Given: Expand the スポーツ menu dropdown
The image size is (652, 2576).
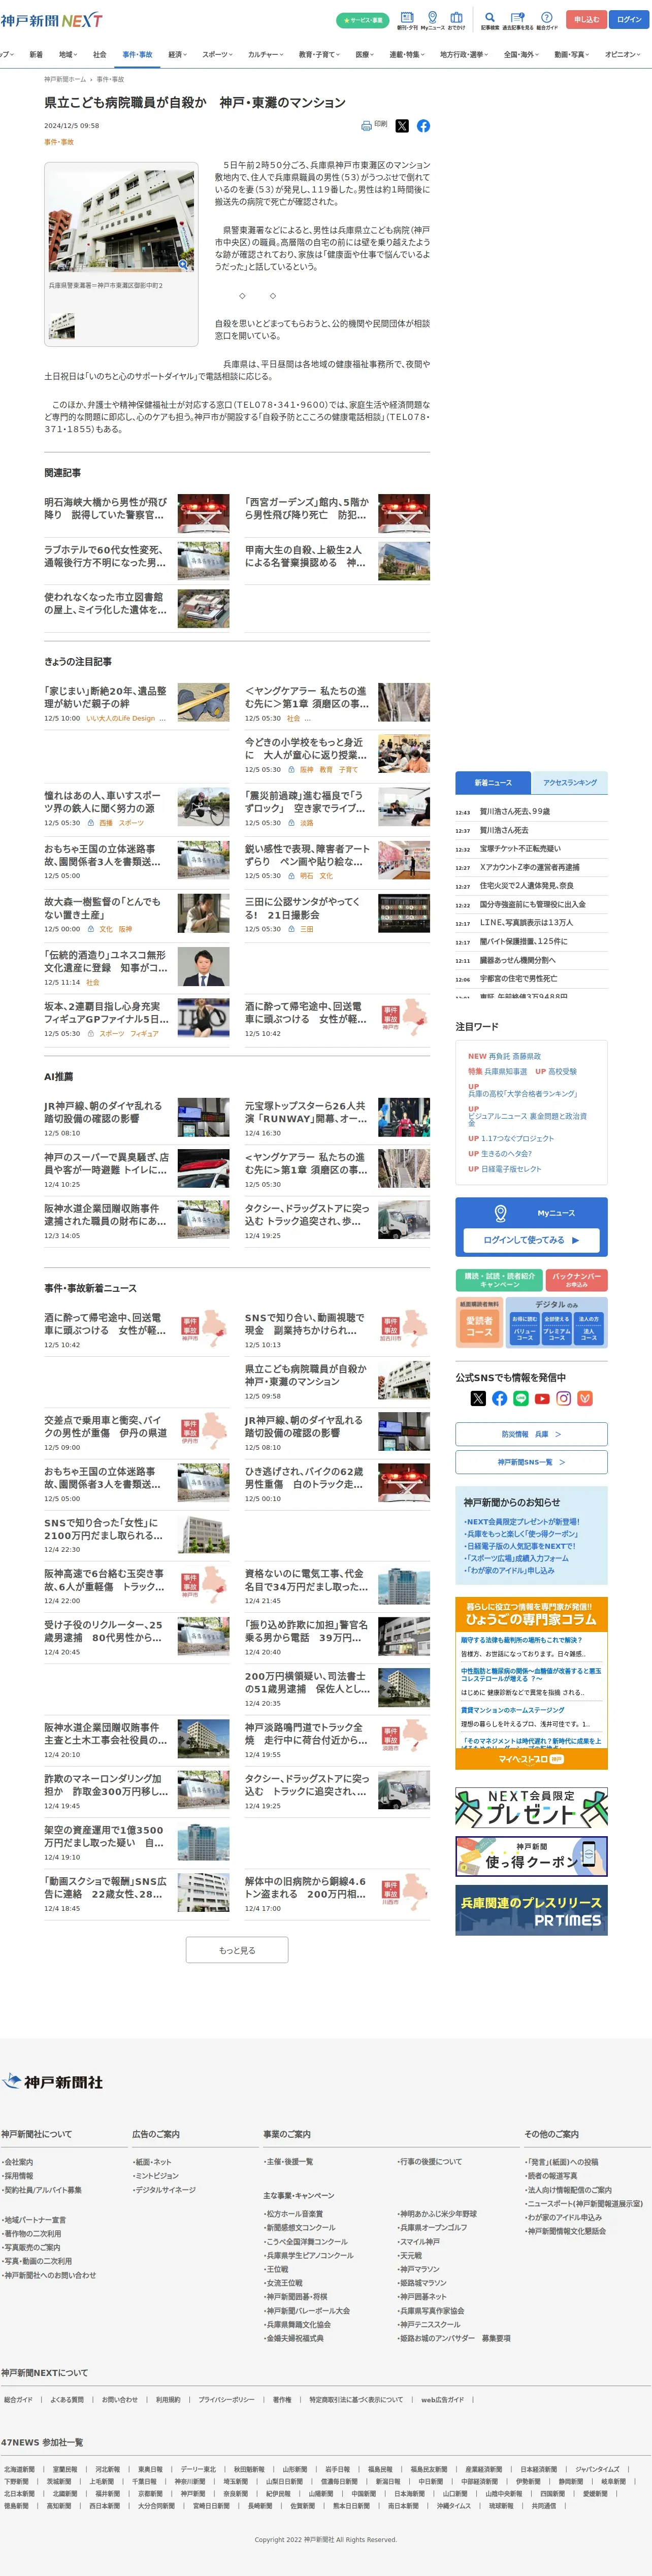Looking at the screenshot, I should pyautogui.click(x=217, y=55).
